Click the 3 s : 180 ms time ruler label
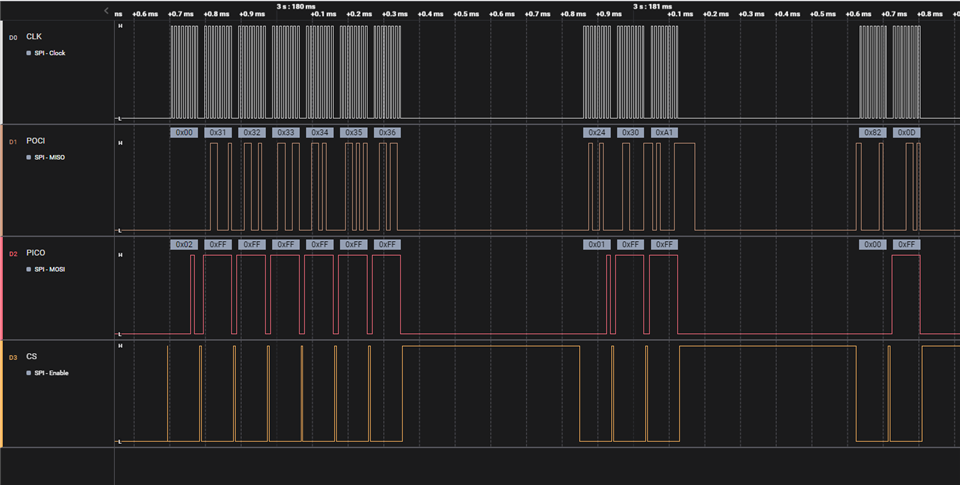Image resolution: width=960 pixels, height=485 pixels. click(296, 6)
